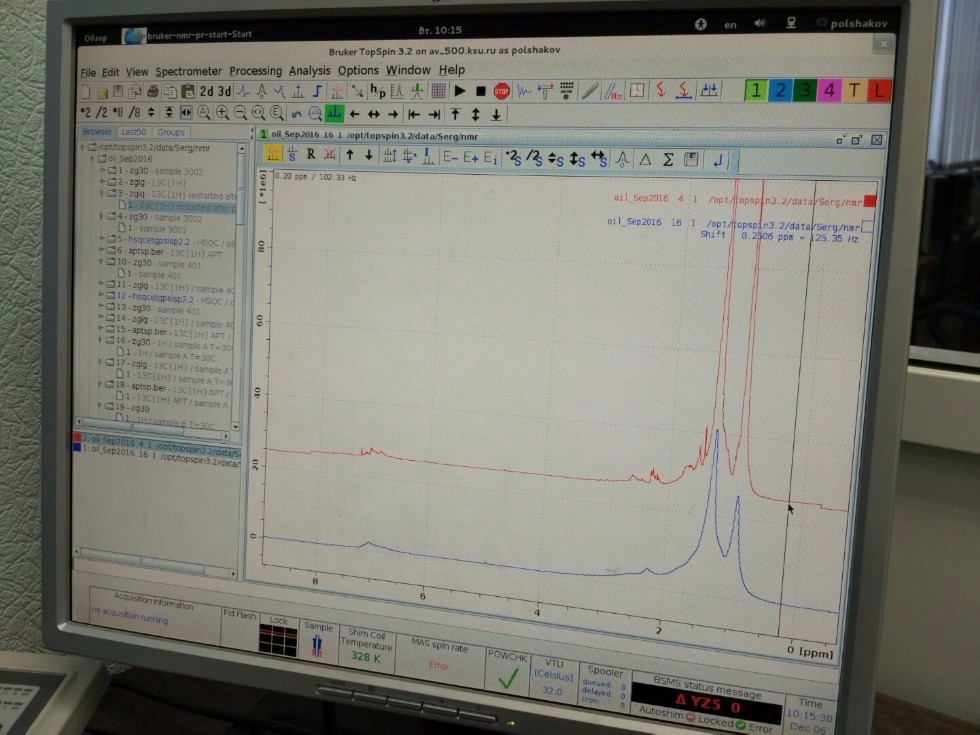Screen dimensions: 980x735
Task: Click the Delta difference spectrum icon
Action: point(645,158)
